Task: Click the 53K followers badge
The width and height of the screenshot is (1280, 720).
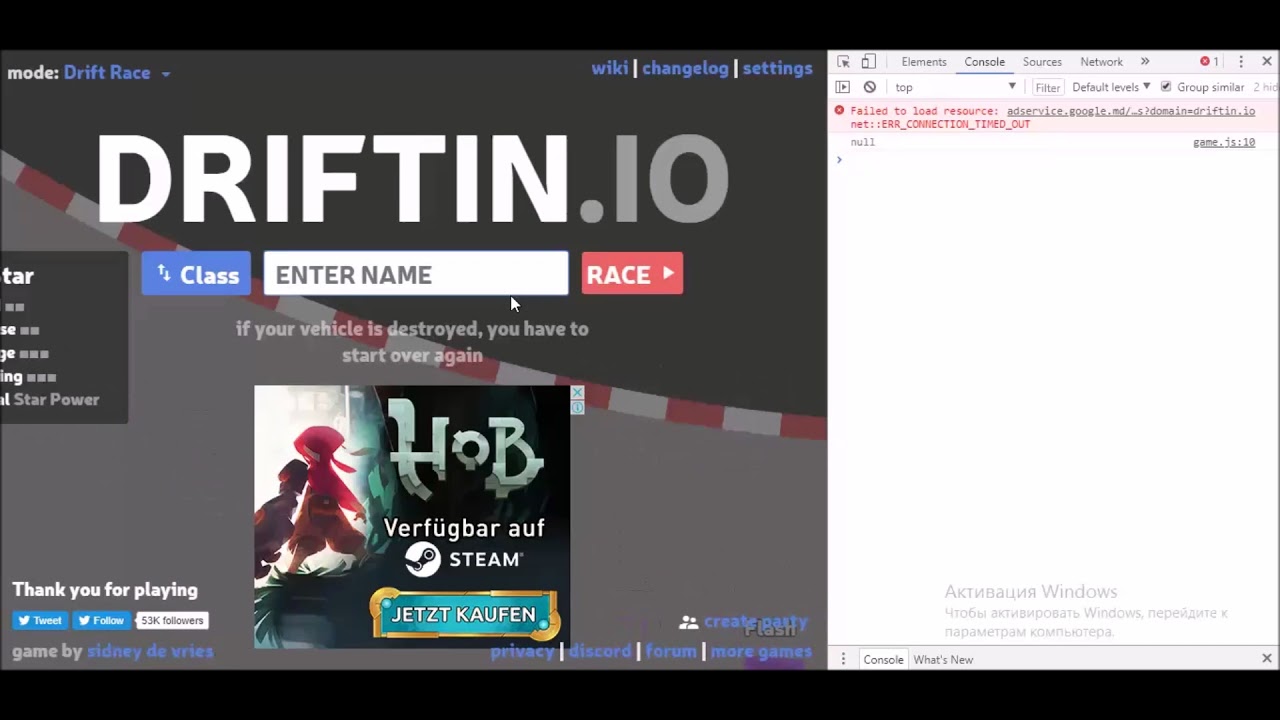Action: (x=172, y=620)
